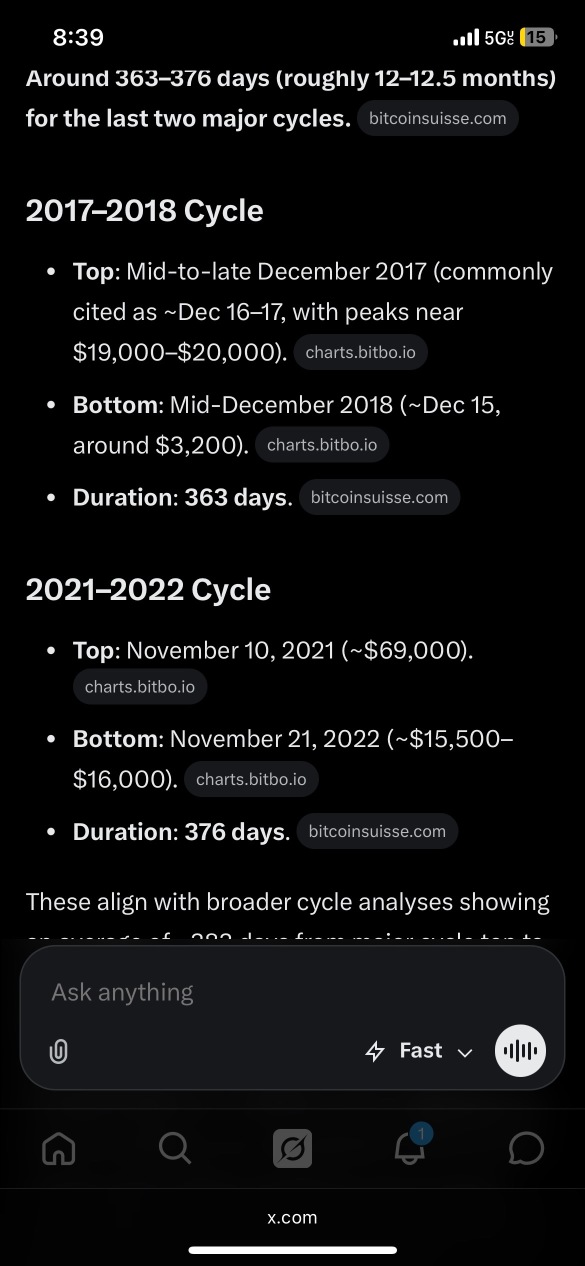This screenshot has width=585, height=1266.
Task: Open bitcoinsuisse.com chip beside 376 days
Action: tap(378, 831)
